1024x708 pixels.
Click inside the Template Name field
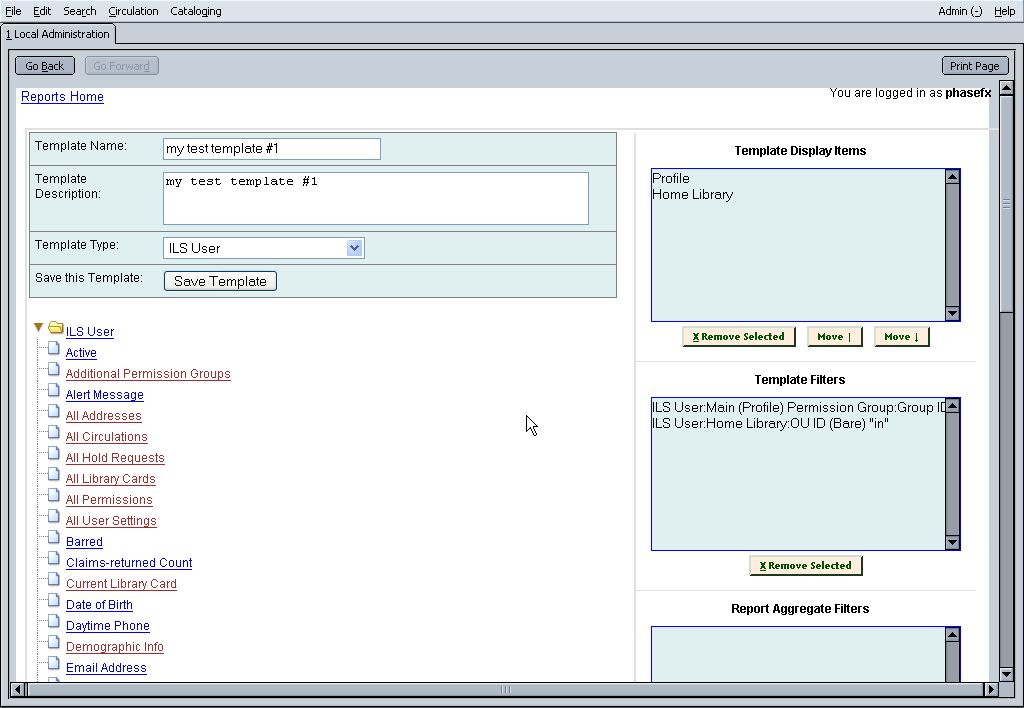[x=272, y=149]
